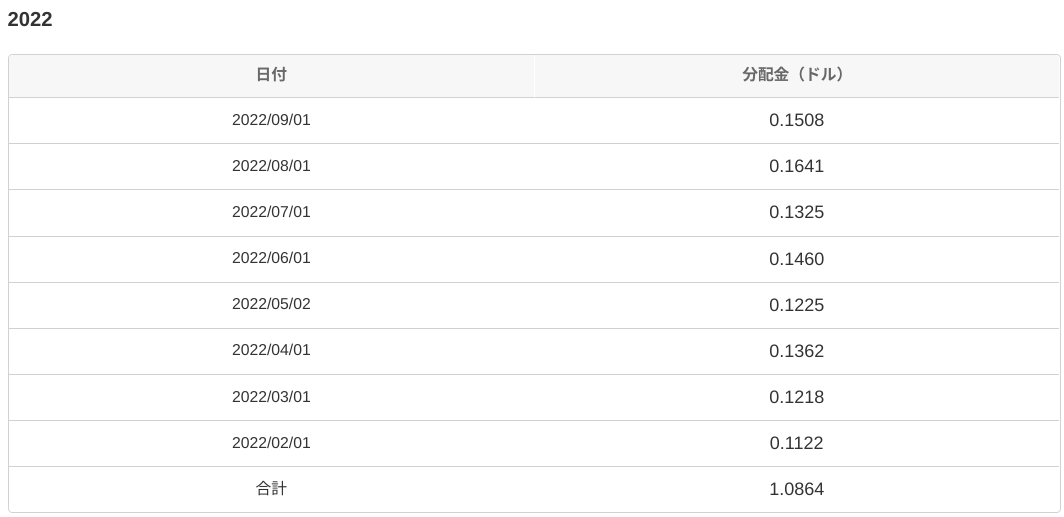1064x517 pixels.
Task: Click the 2022/04/01 date cell
Action: point(271,350)
